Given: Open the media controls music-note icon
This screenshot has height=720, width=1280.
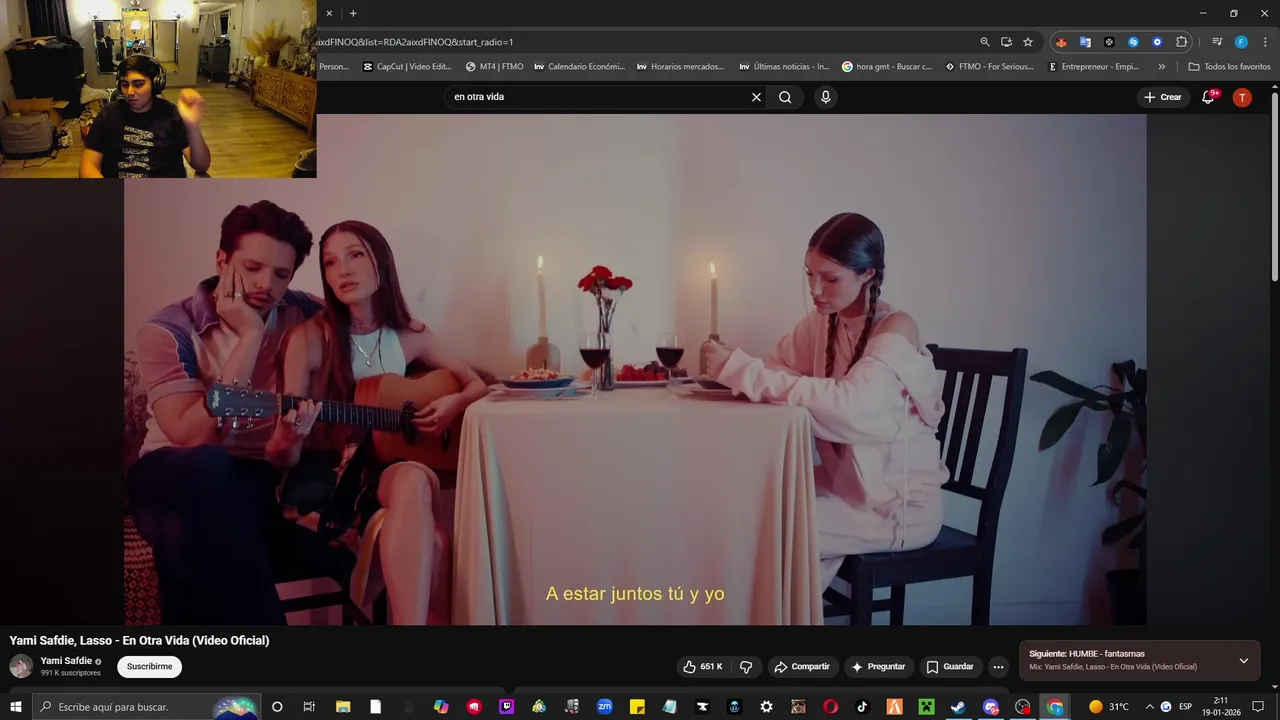Looking at the screenshot, I should coord(1217,42).
